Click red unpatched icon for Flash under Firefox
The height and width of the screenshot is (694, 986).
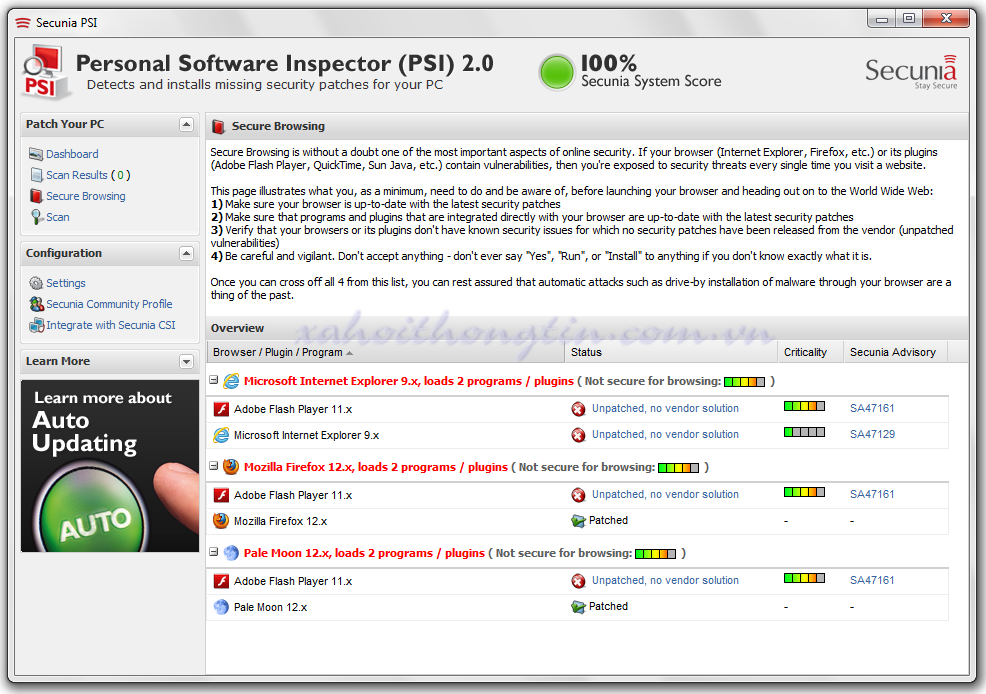pyautogui.click(x=579, y=495)
